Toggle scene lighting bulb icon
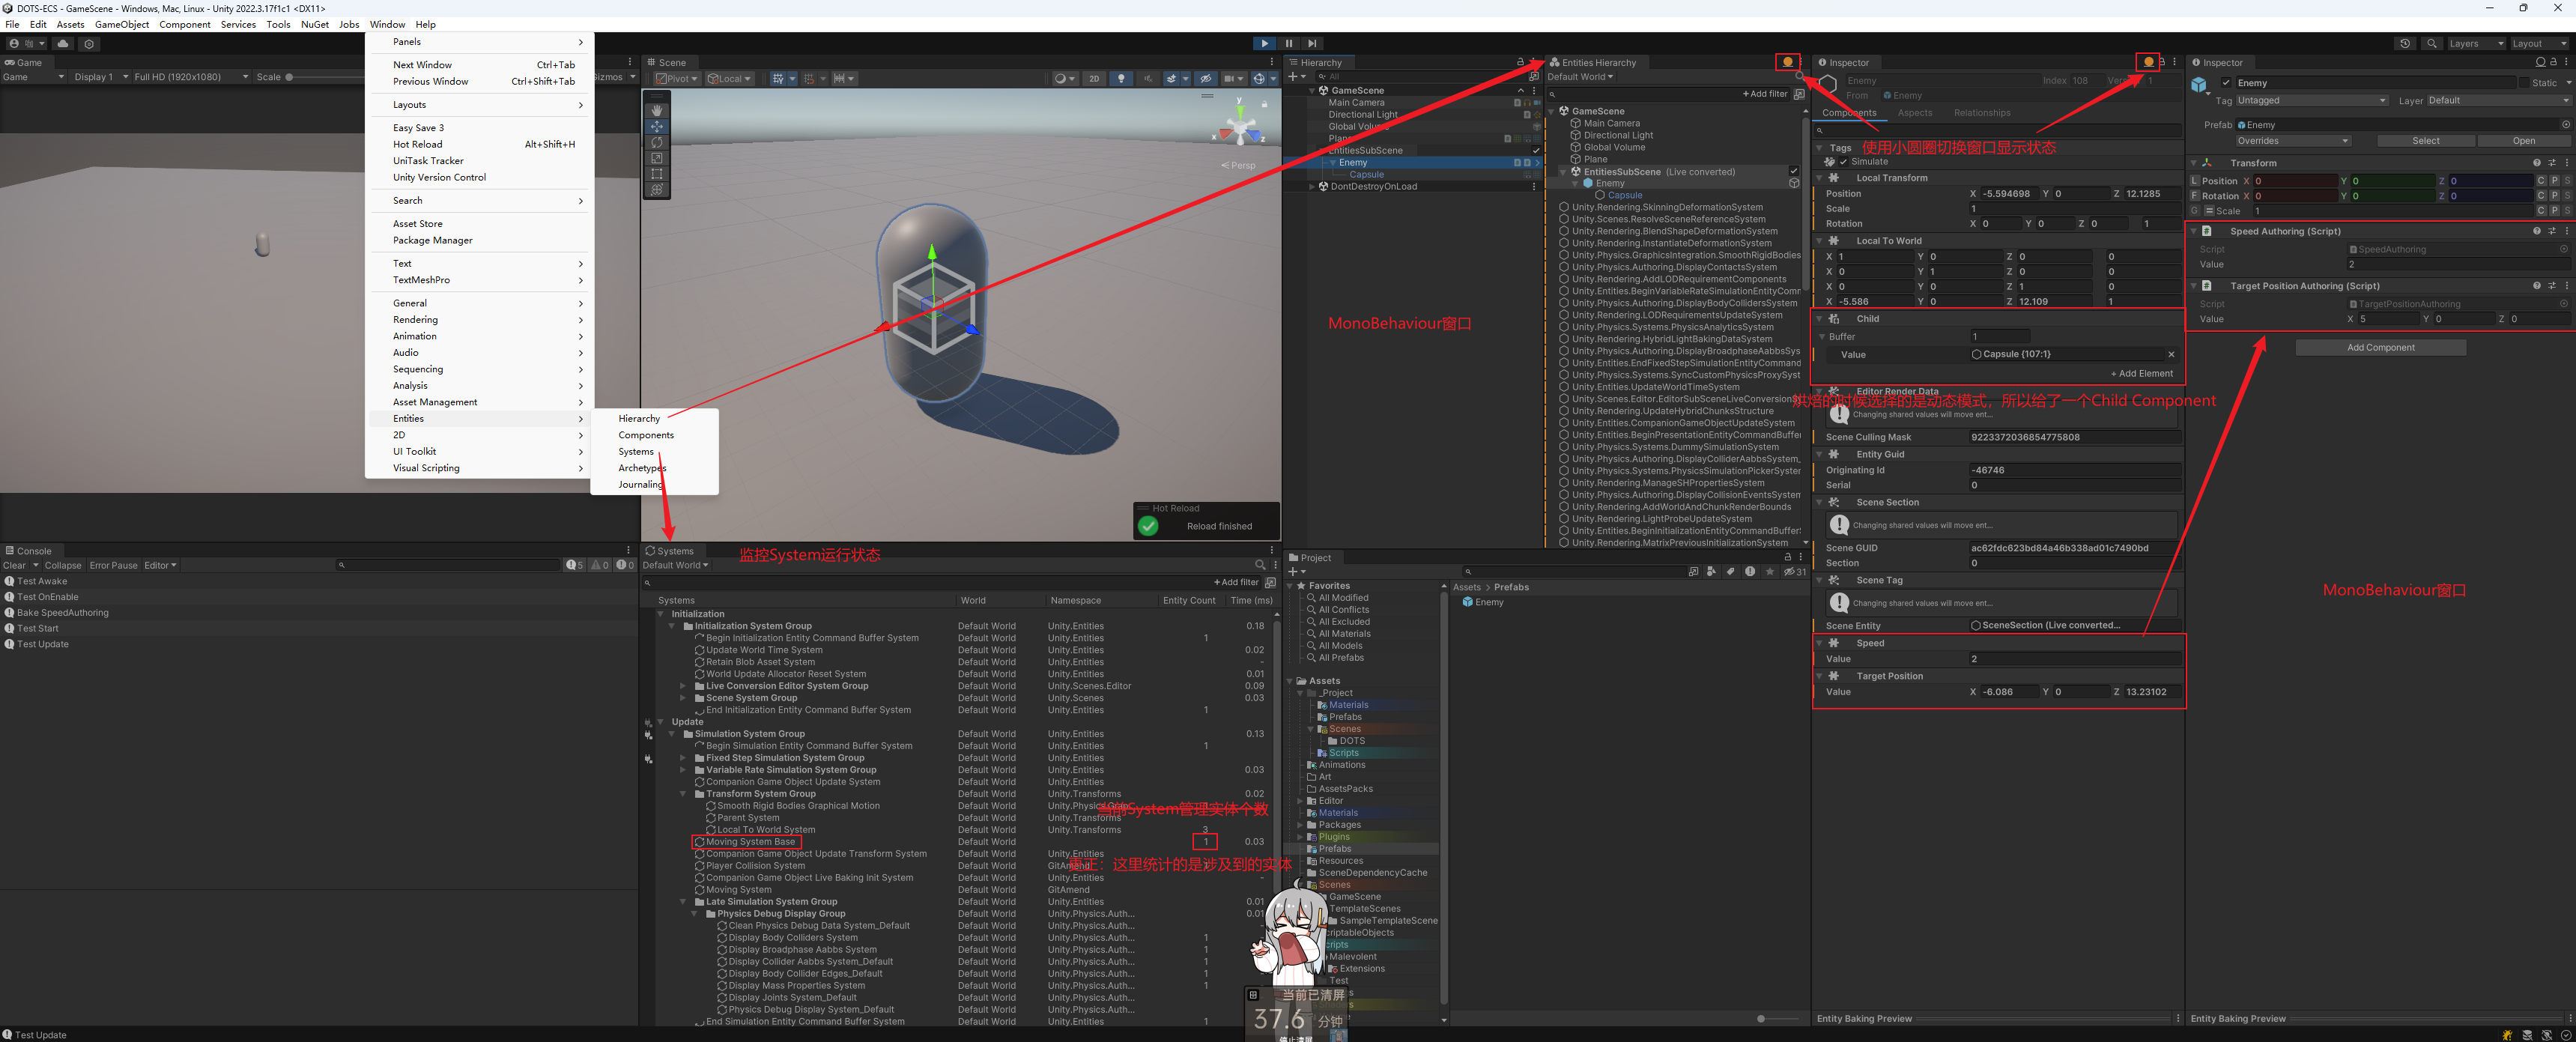Screen dimensions: 2576x1042 point(1121,79)
